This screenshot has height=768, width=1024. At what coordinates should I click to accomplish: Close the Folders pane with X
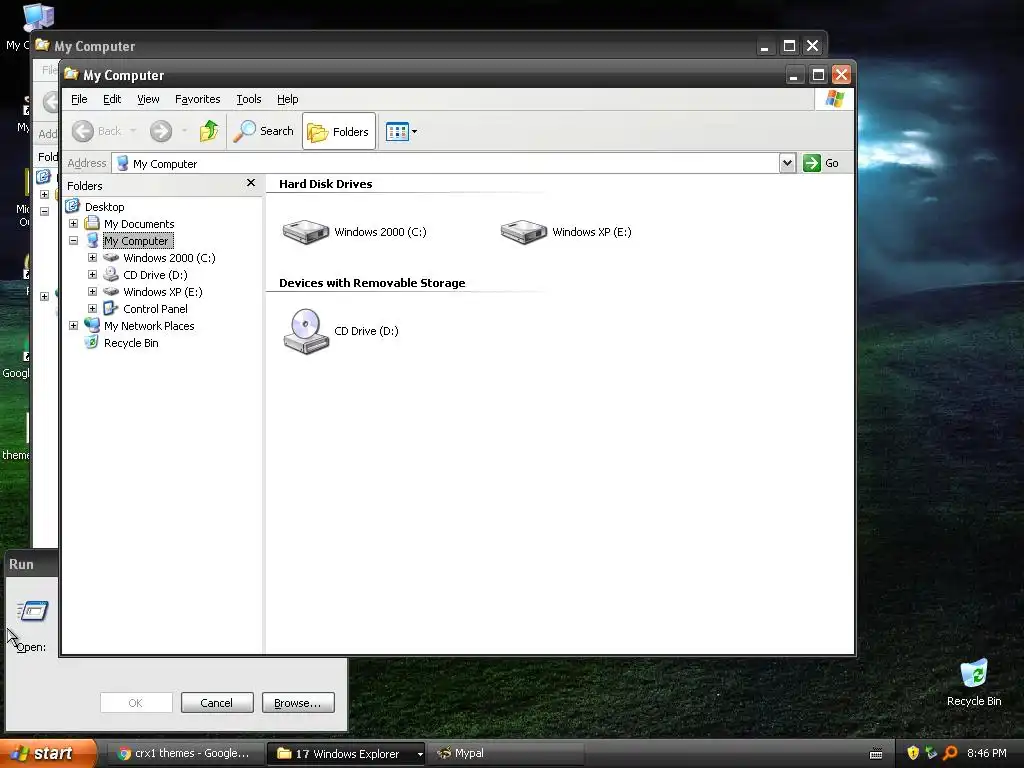click(251, 183)
